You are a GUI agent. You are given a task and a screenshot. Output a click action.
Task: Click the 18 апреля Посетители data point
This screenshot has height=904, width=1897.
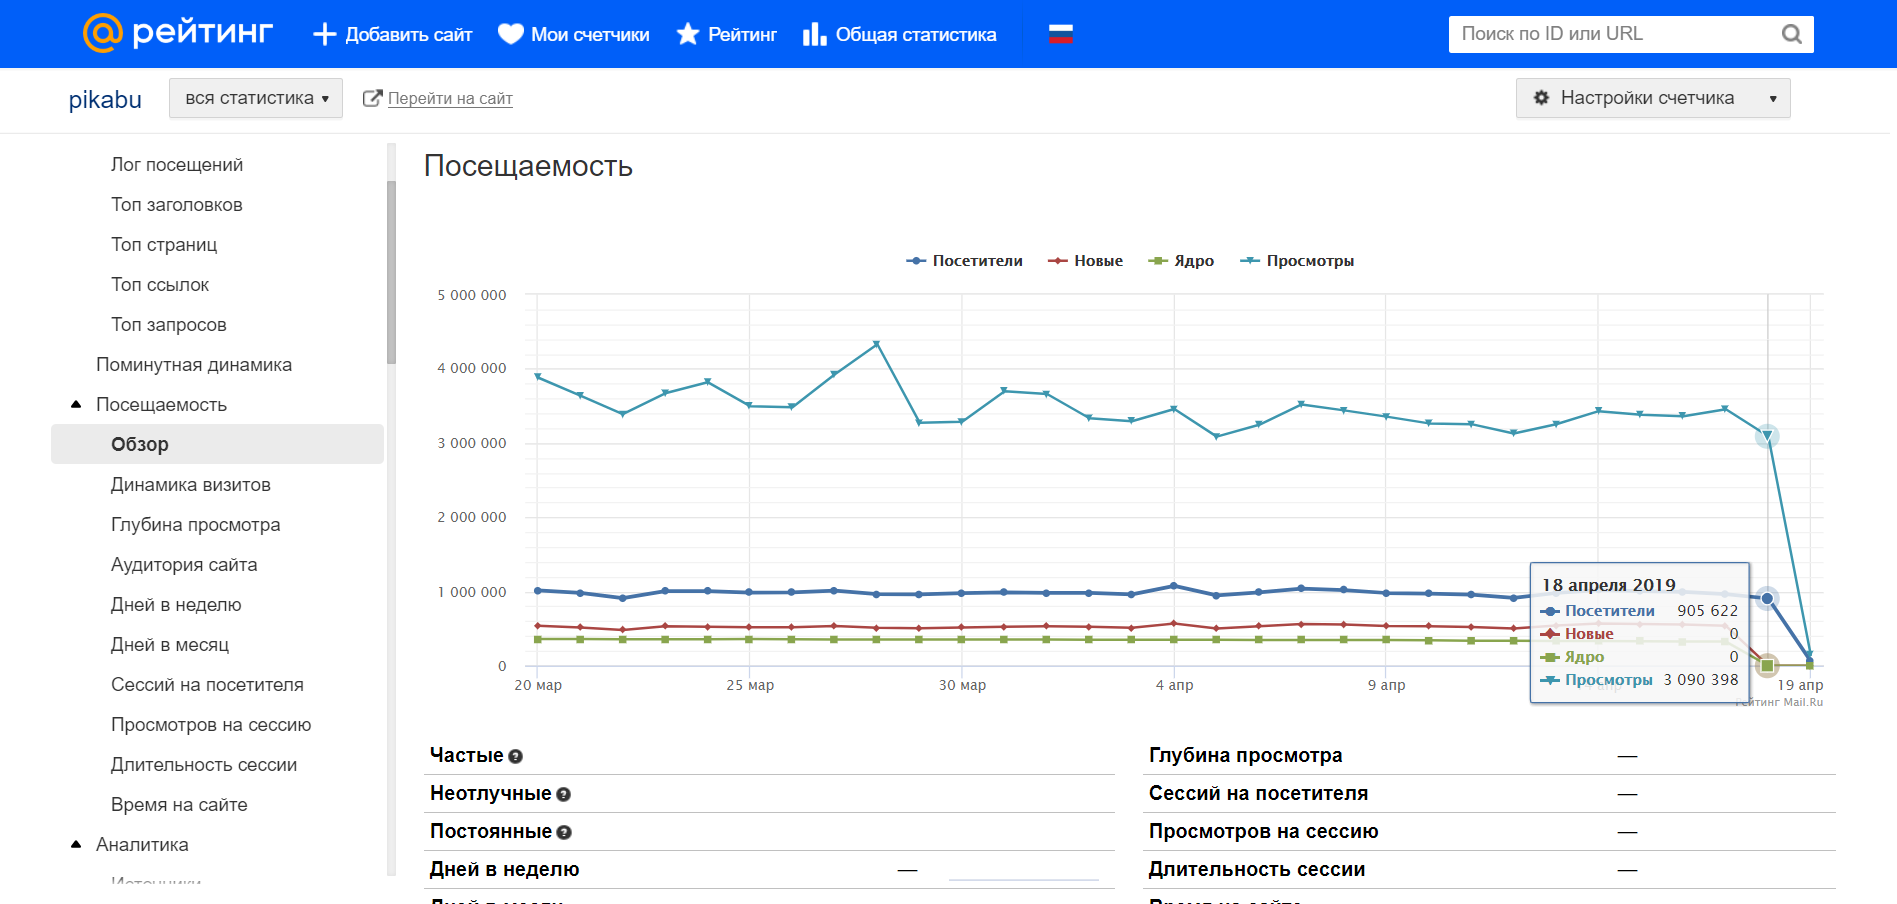click(1767, 598)
